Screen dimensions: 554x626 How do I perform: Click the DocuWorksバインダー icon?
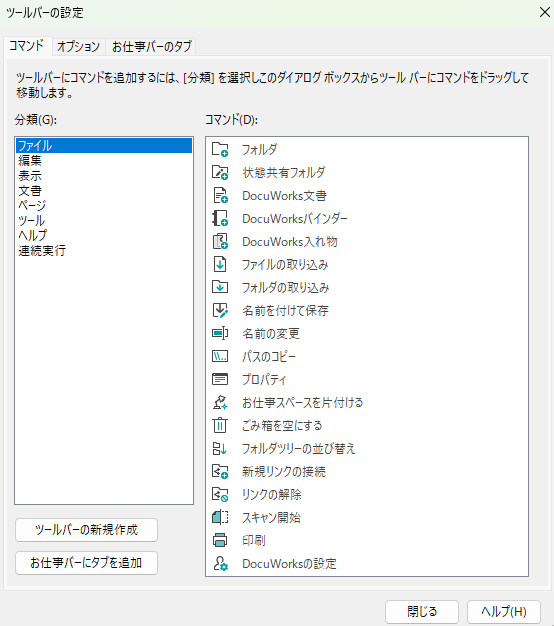[x=220, y=218]
